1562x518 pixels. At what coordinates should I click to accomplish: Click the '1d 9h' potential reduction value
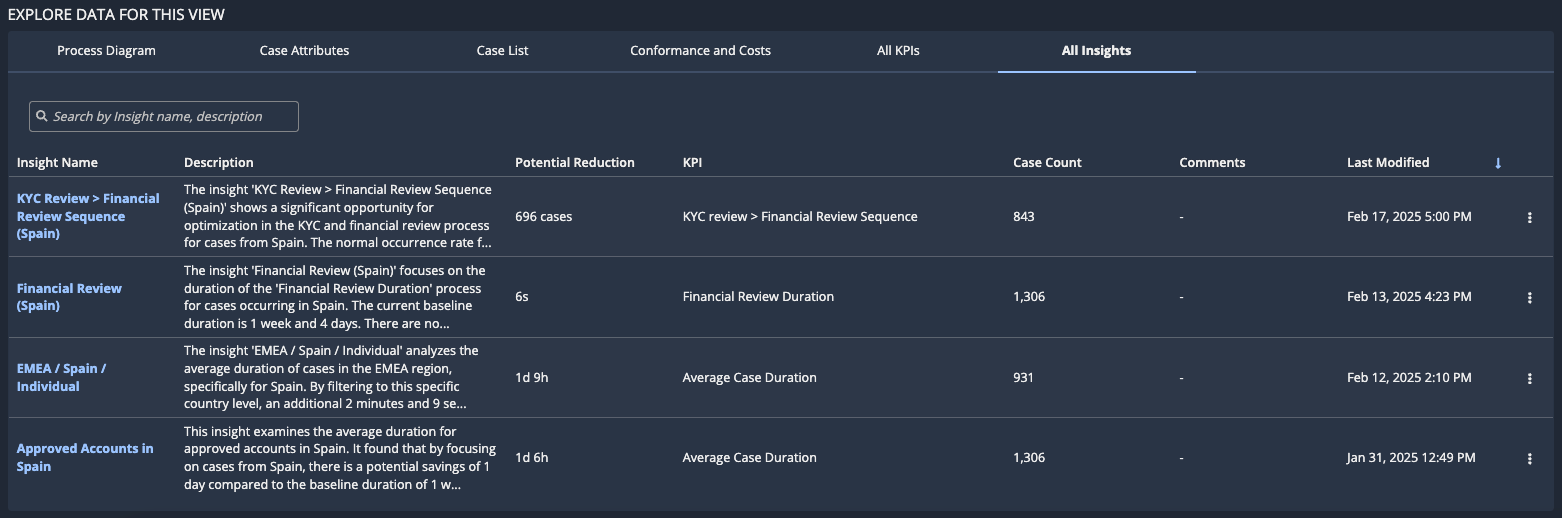pos(532,377)
